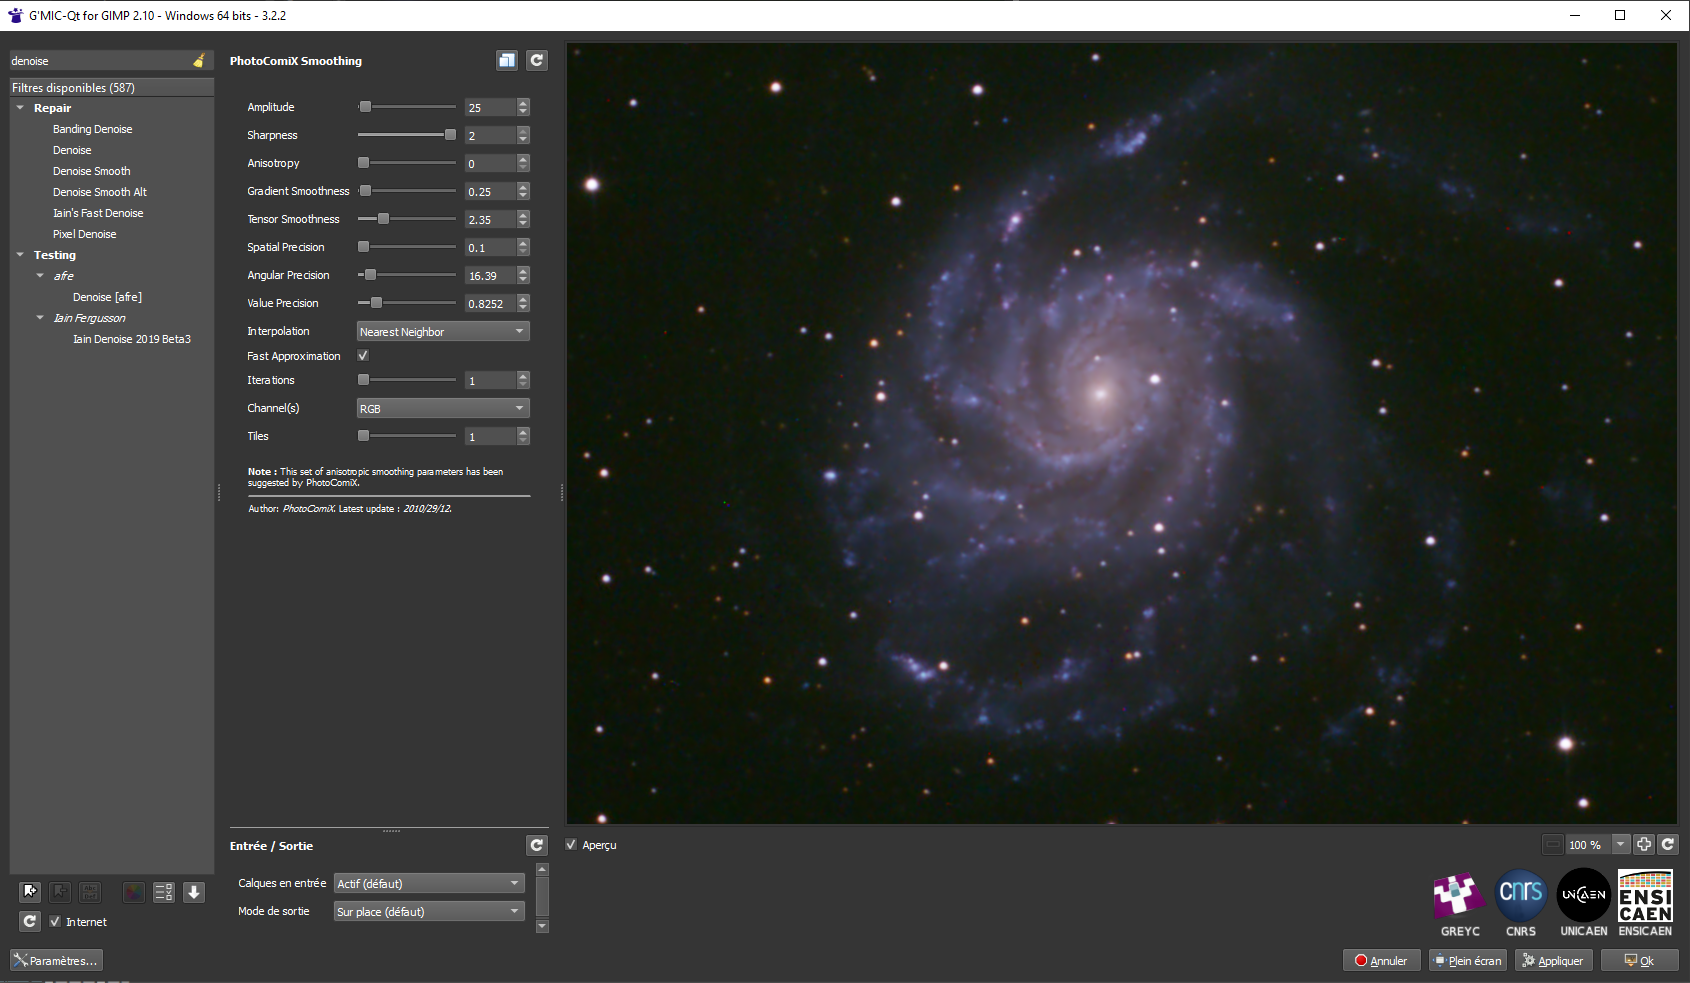This screenshot has width=1690, height=983.
Task: Reset PhotoComiX Smoothing parameters with the reload icon
Action: coord(537,61)
